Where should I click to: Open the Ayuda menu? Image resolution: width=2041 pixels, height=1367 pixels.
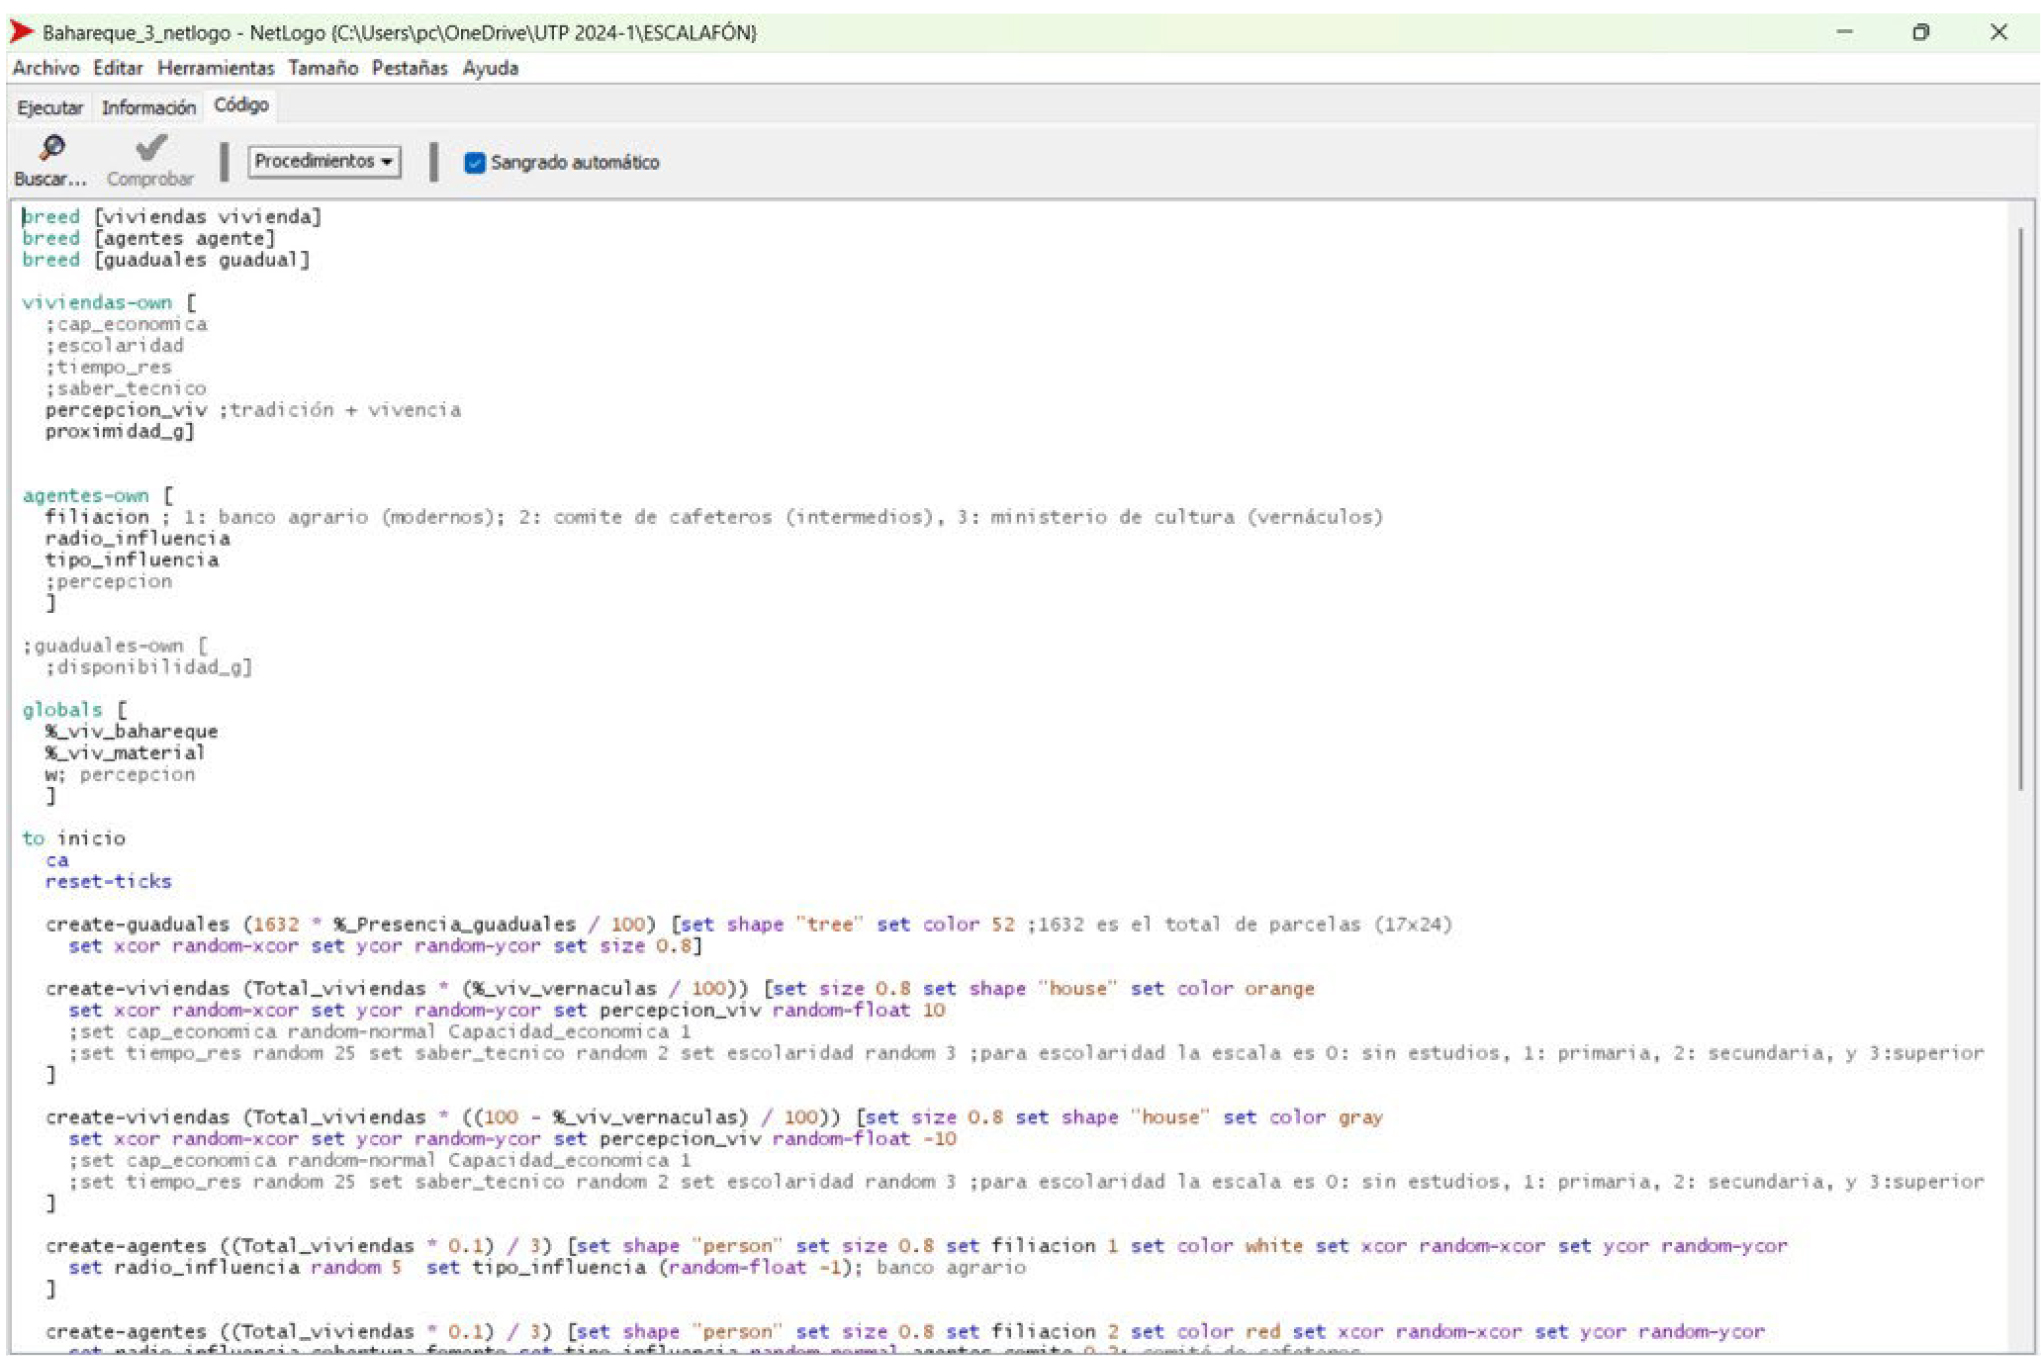tap(490, 68)
